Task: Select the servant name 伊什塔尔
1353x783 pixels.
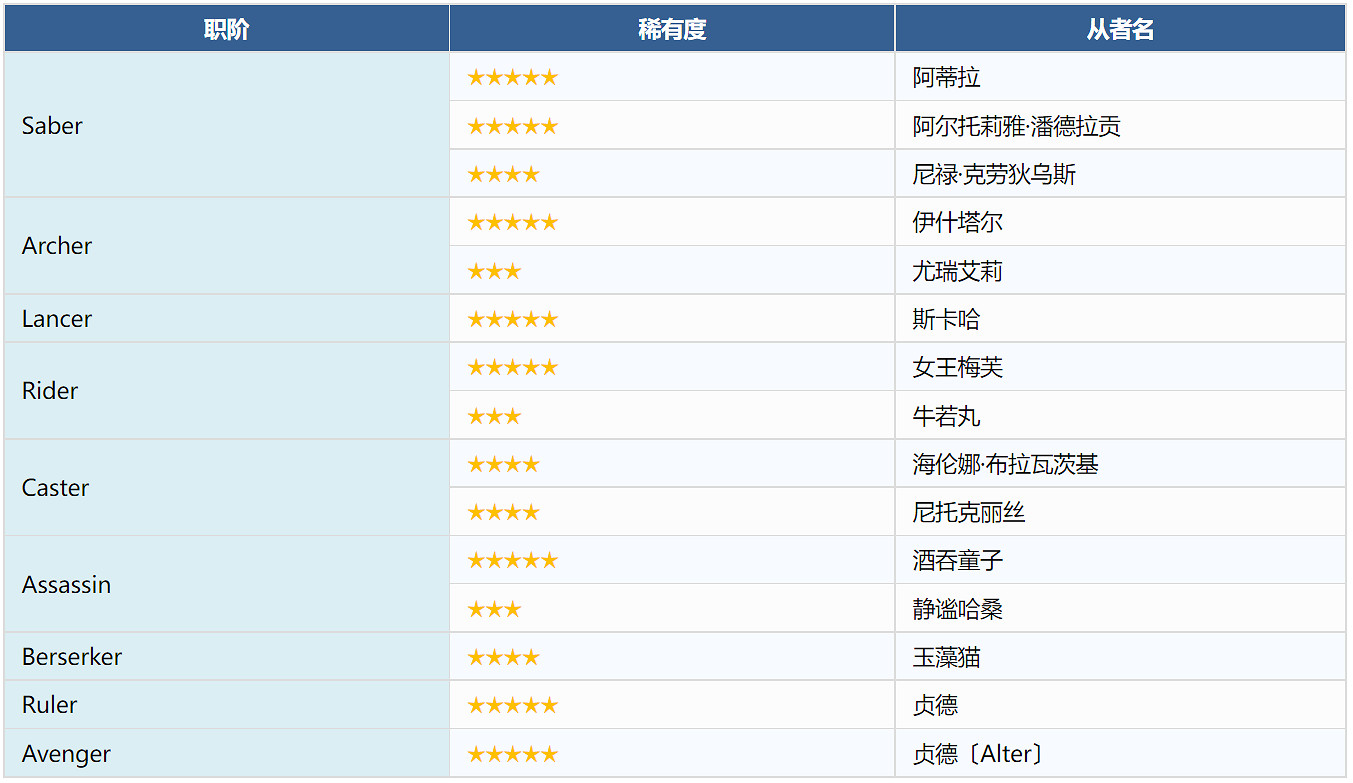Action: pyautogui.click(x=957, y=223)
